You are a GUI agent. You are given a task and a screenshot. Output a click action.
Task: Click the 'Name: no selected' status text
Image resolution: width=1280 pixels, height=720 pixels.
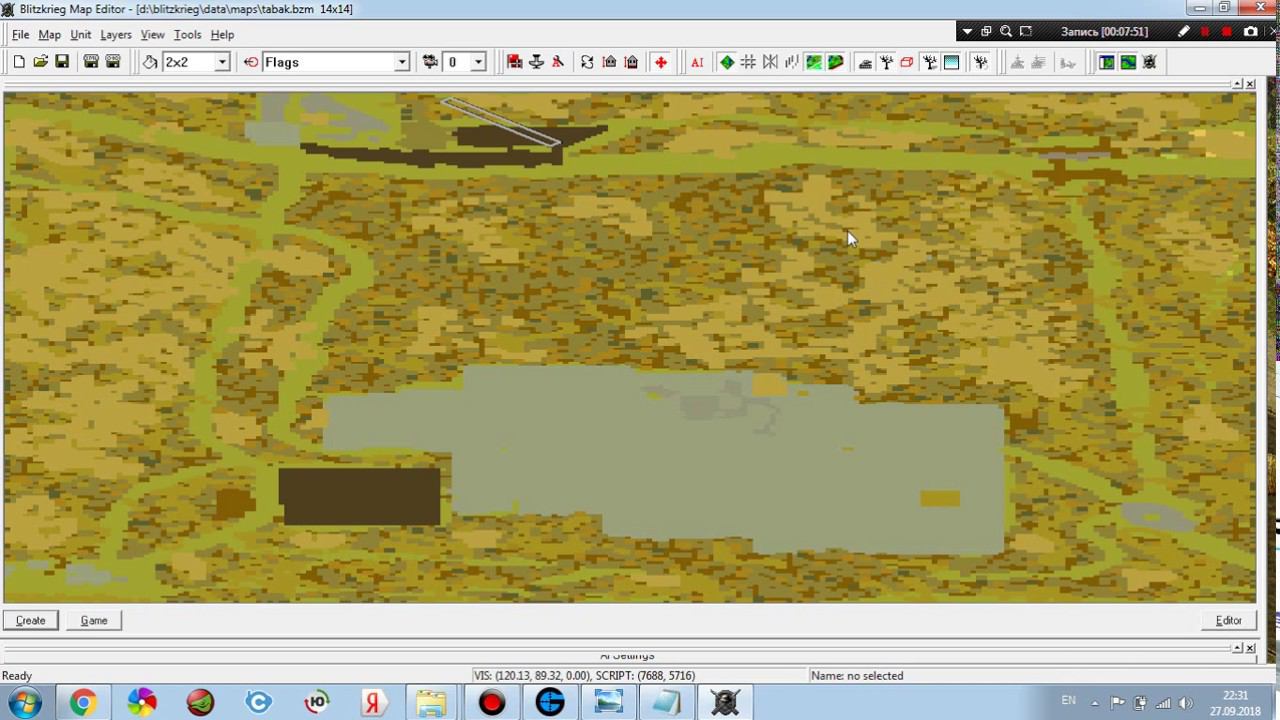click(x=857, y=676)
